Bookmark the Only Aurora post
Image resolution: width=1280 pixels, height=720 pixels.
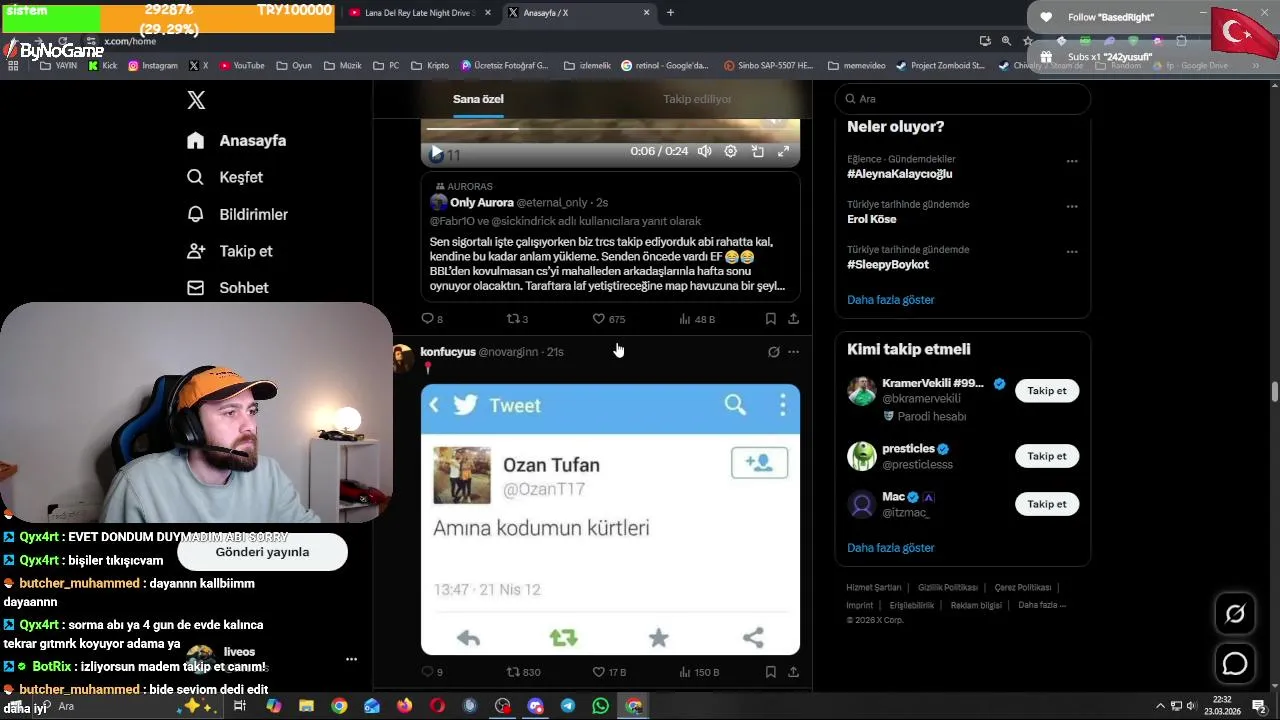(770, 319)
